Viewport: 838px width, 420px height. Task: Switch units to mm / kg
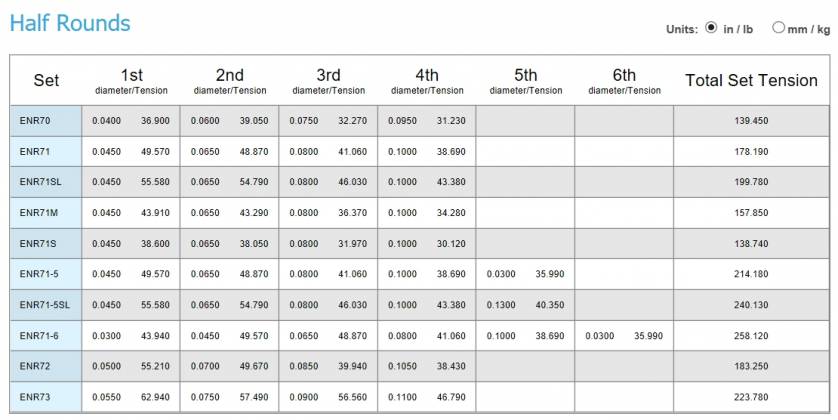[x=778, y=27]
